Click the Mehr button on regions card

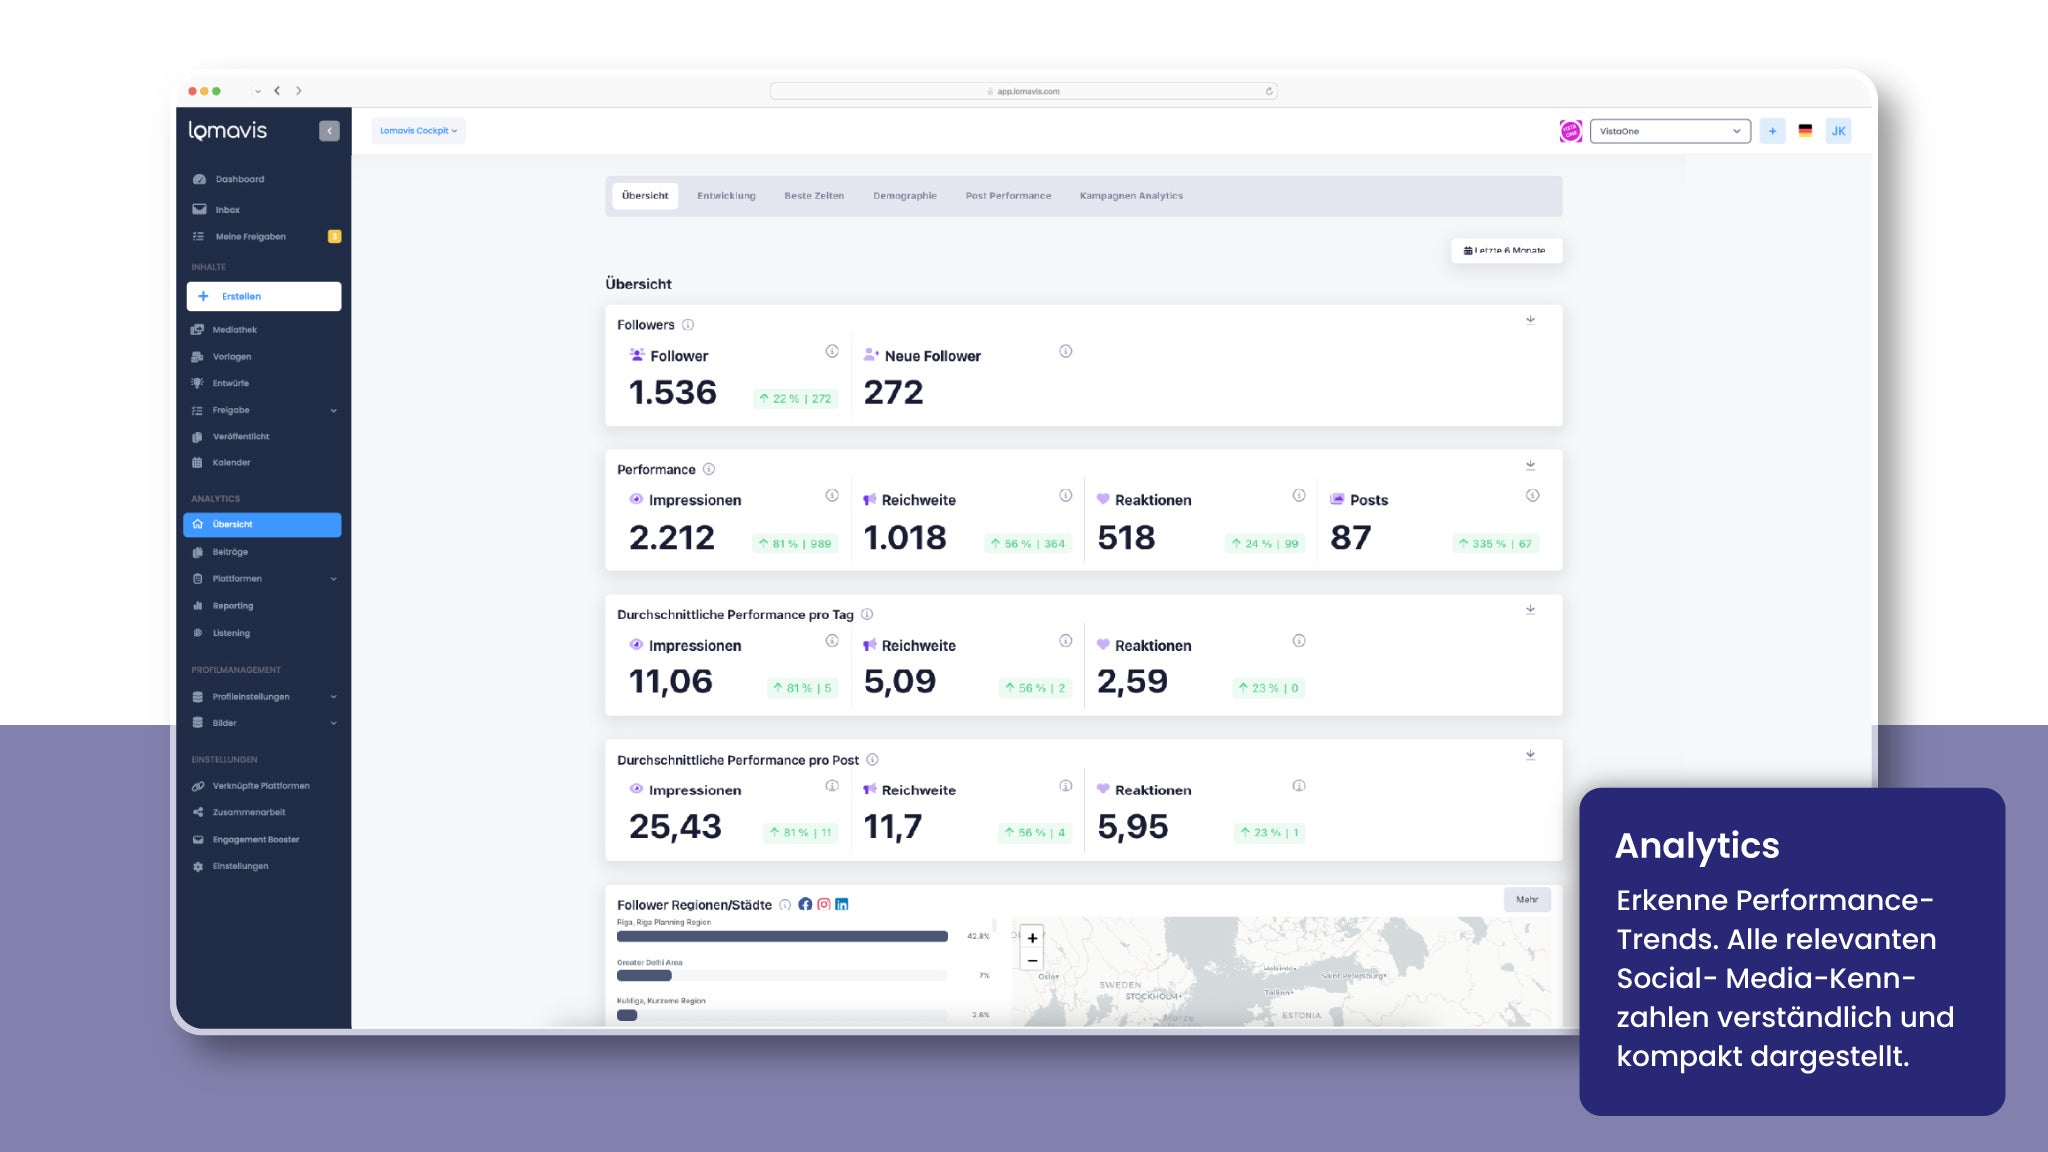pos(1526,899)
